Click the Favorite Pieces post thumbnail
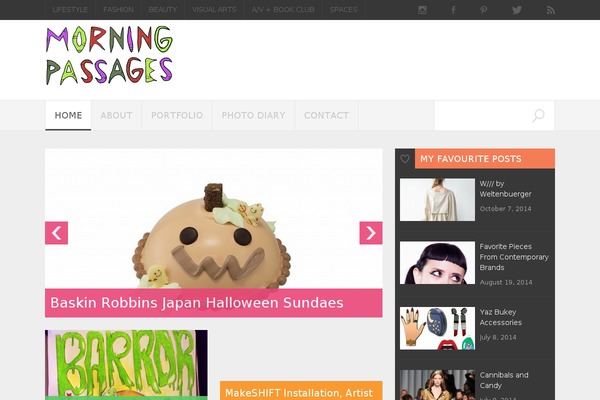The image size is (600, 400). point(437,263)
